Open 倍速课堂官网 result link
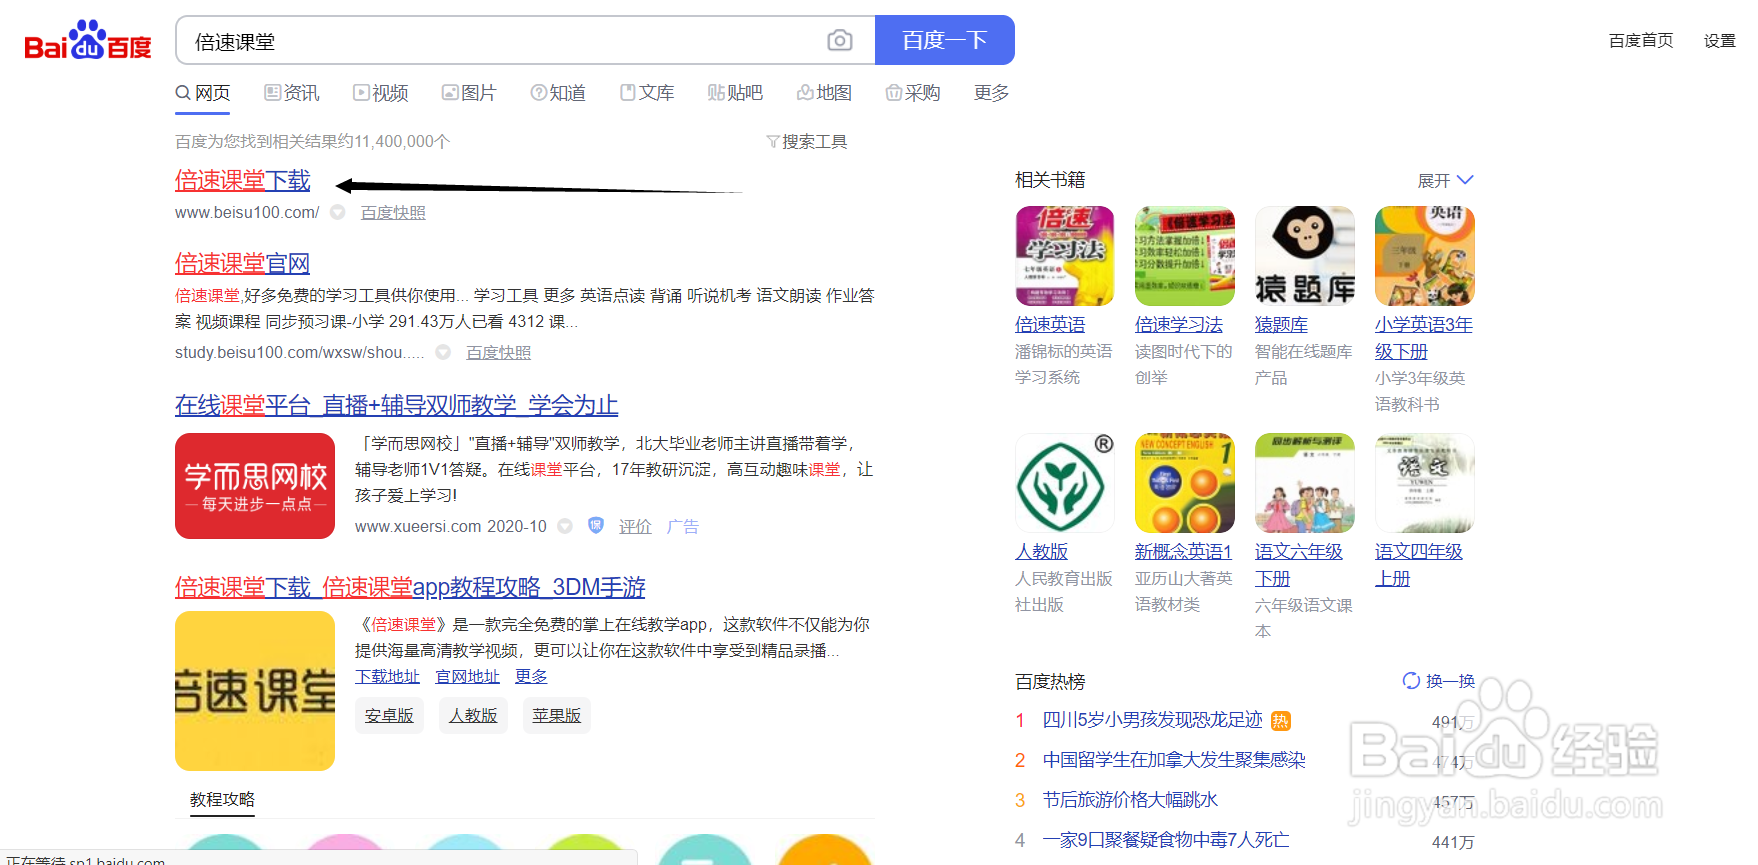 pos(242,263)
